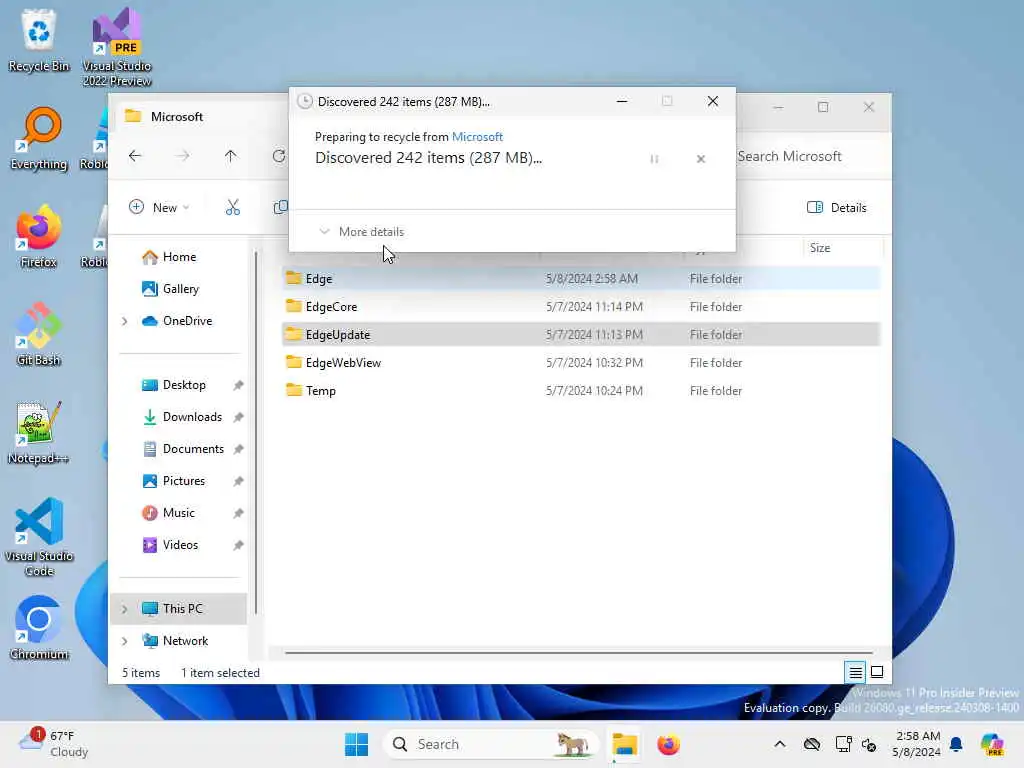Click the horizontal scrollbar in file list
This screenshot has width=1024, height=768.
point(579,652)
